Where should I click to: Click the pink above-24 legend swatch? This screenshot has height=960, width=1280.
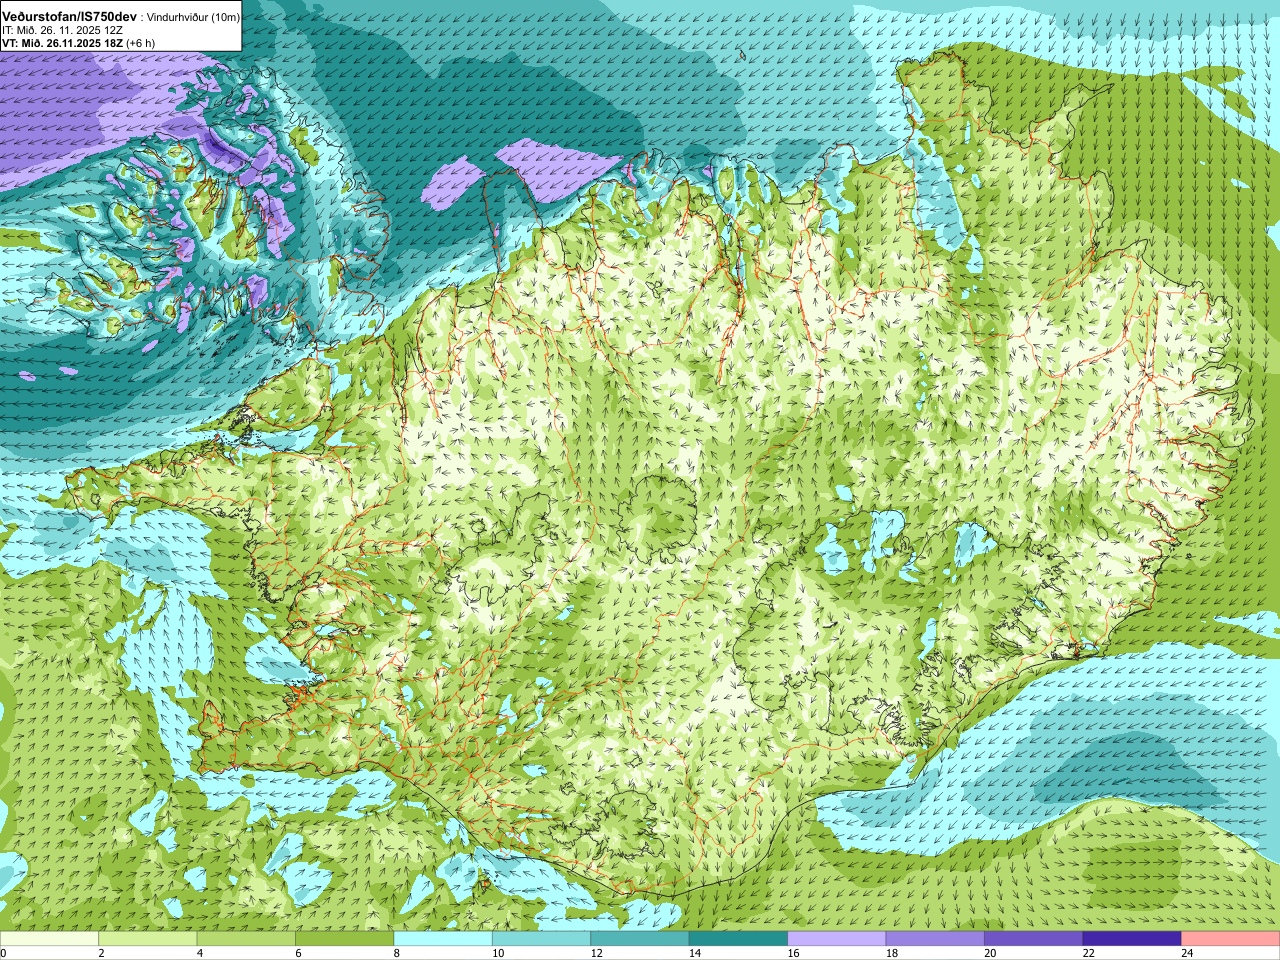coord(1230,939)
